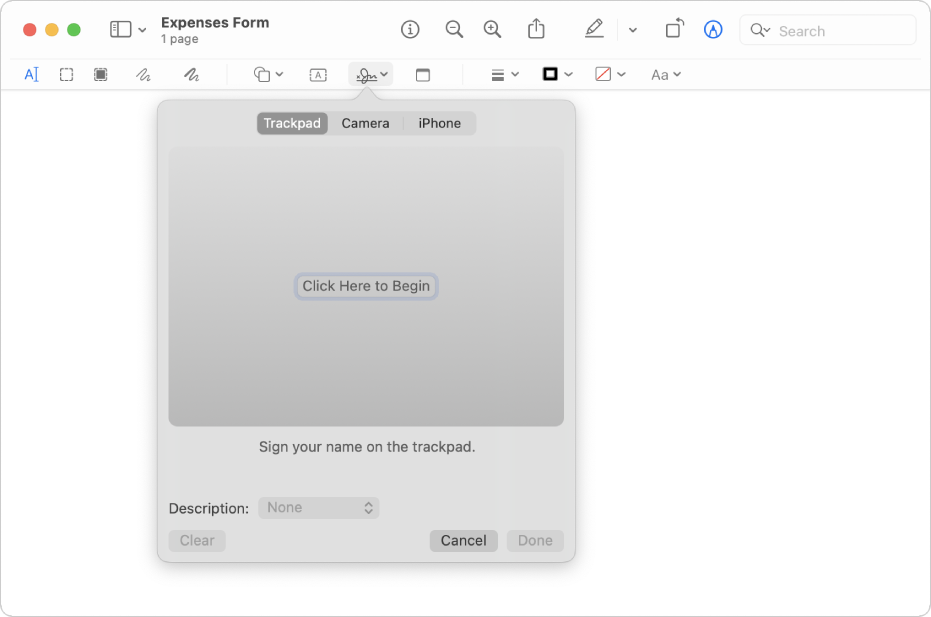The width and height of the screenshot is (931, 617).
Task: Open the Share menu
Action: (x=537, y=29)
